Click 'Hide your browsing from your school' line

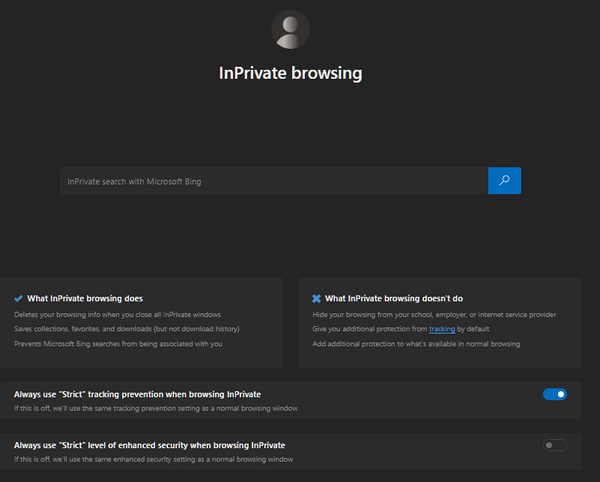[x=434, y=314]
